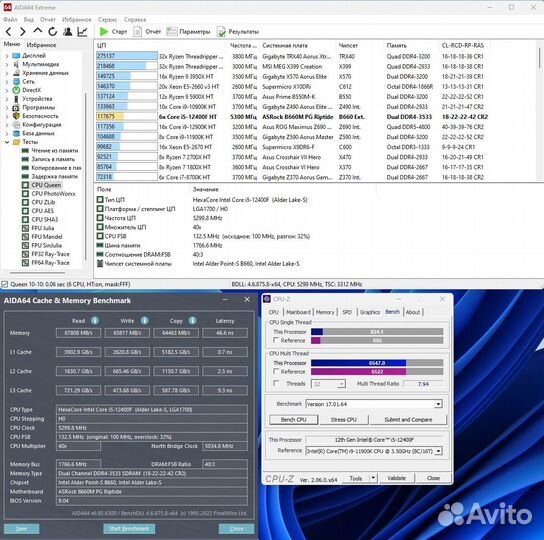The image size is (544, 540).
Task: Click the Read info icon
Action: (x=95, y=321)
